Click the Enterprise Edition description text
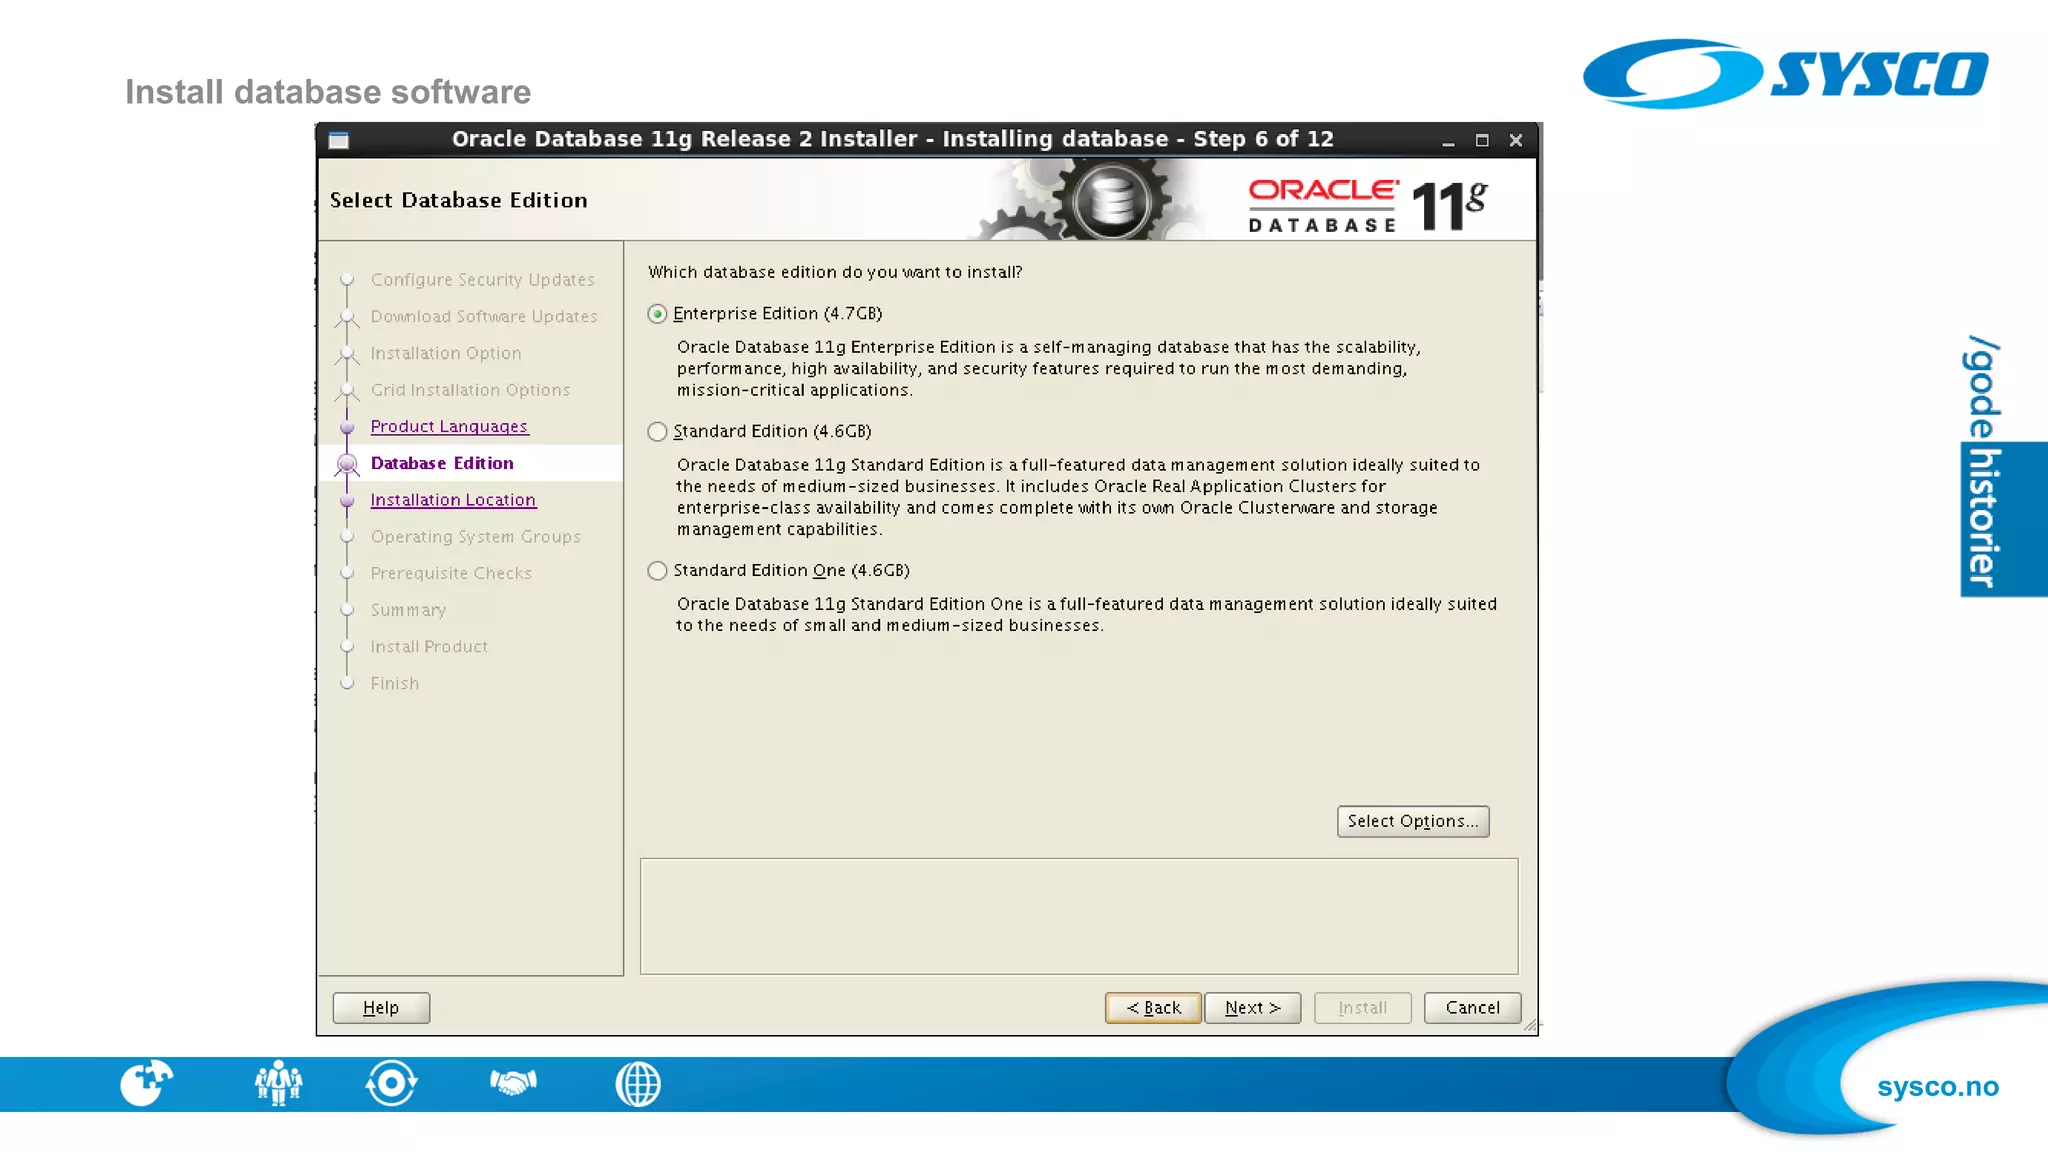Image resolution: width=2048 pixels, height=1152 pixels. point(1048,369)
